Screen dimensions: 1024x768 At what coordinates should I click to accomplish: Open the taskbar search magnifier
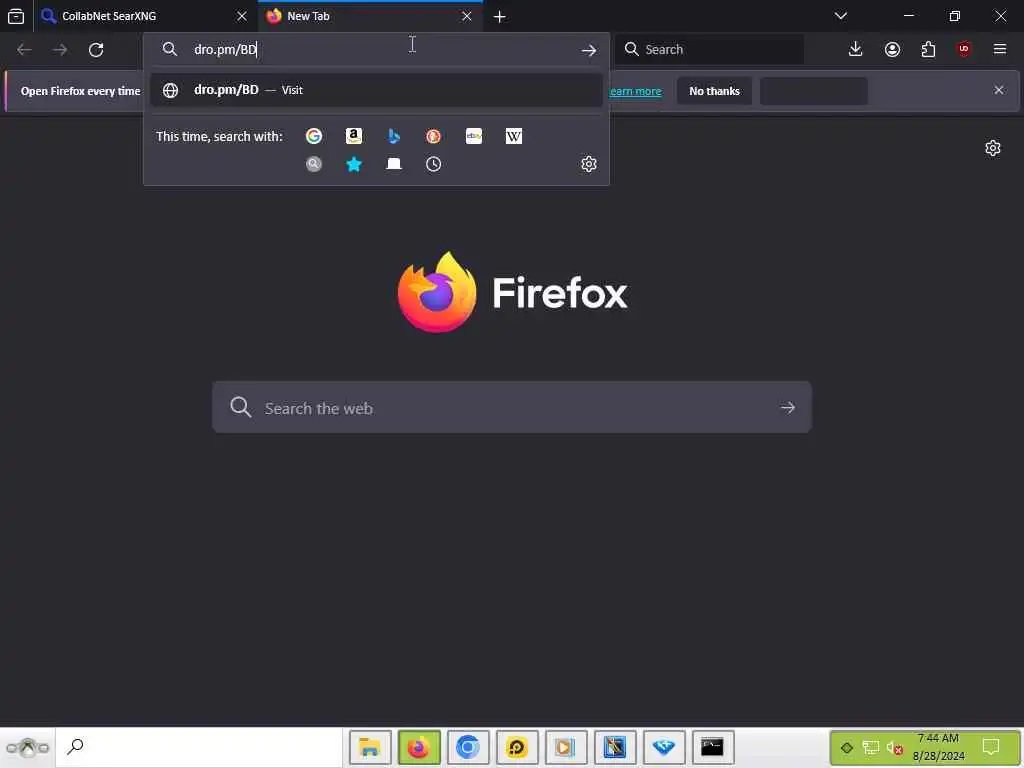click(x=76, y=746)
